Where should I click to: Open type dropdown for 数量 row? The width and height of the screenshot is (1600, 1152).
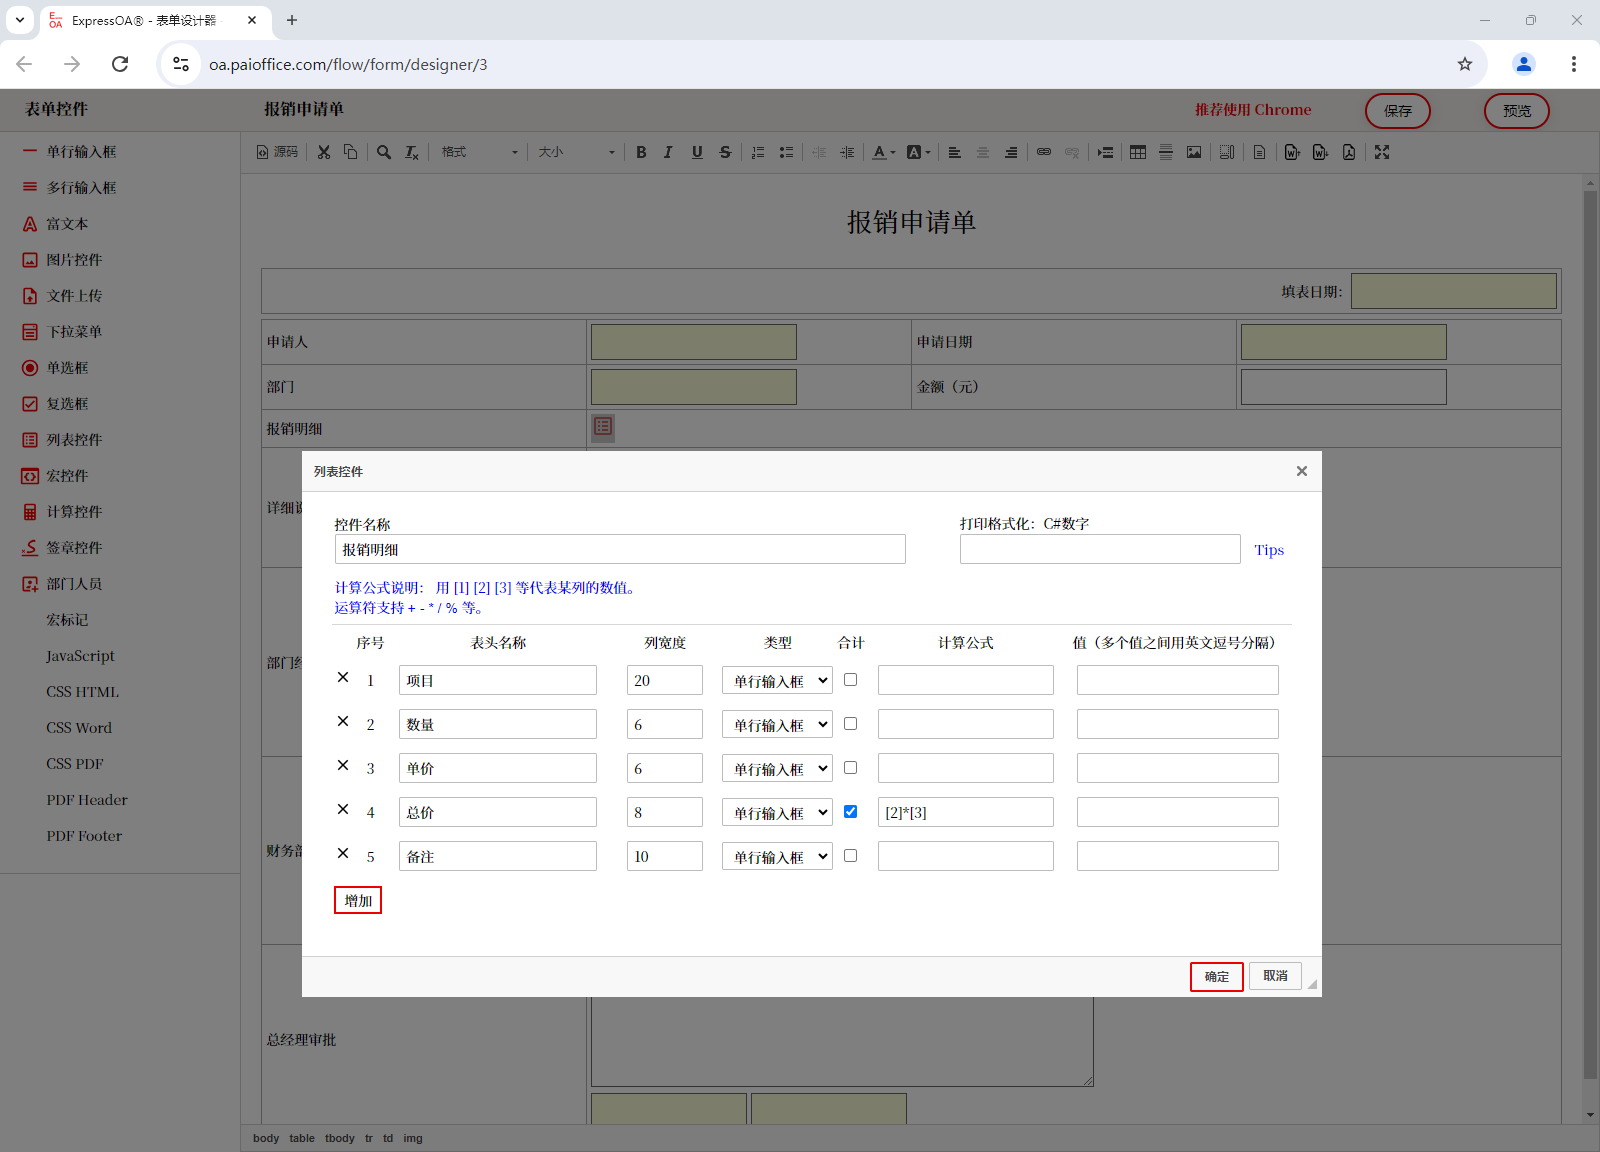pyautogui.click(x=777, y=724)
